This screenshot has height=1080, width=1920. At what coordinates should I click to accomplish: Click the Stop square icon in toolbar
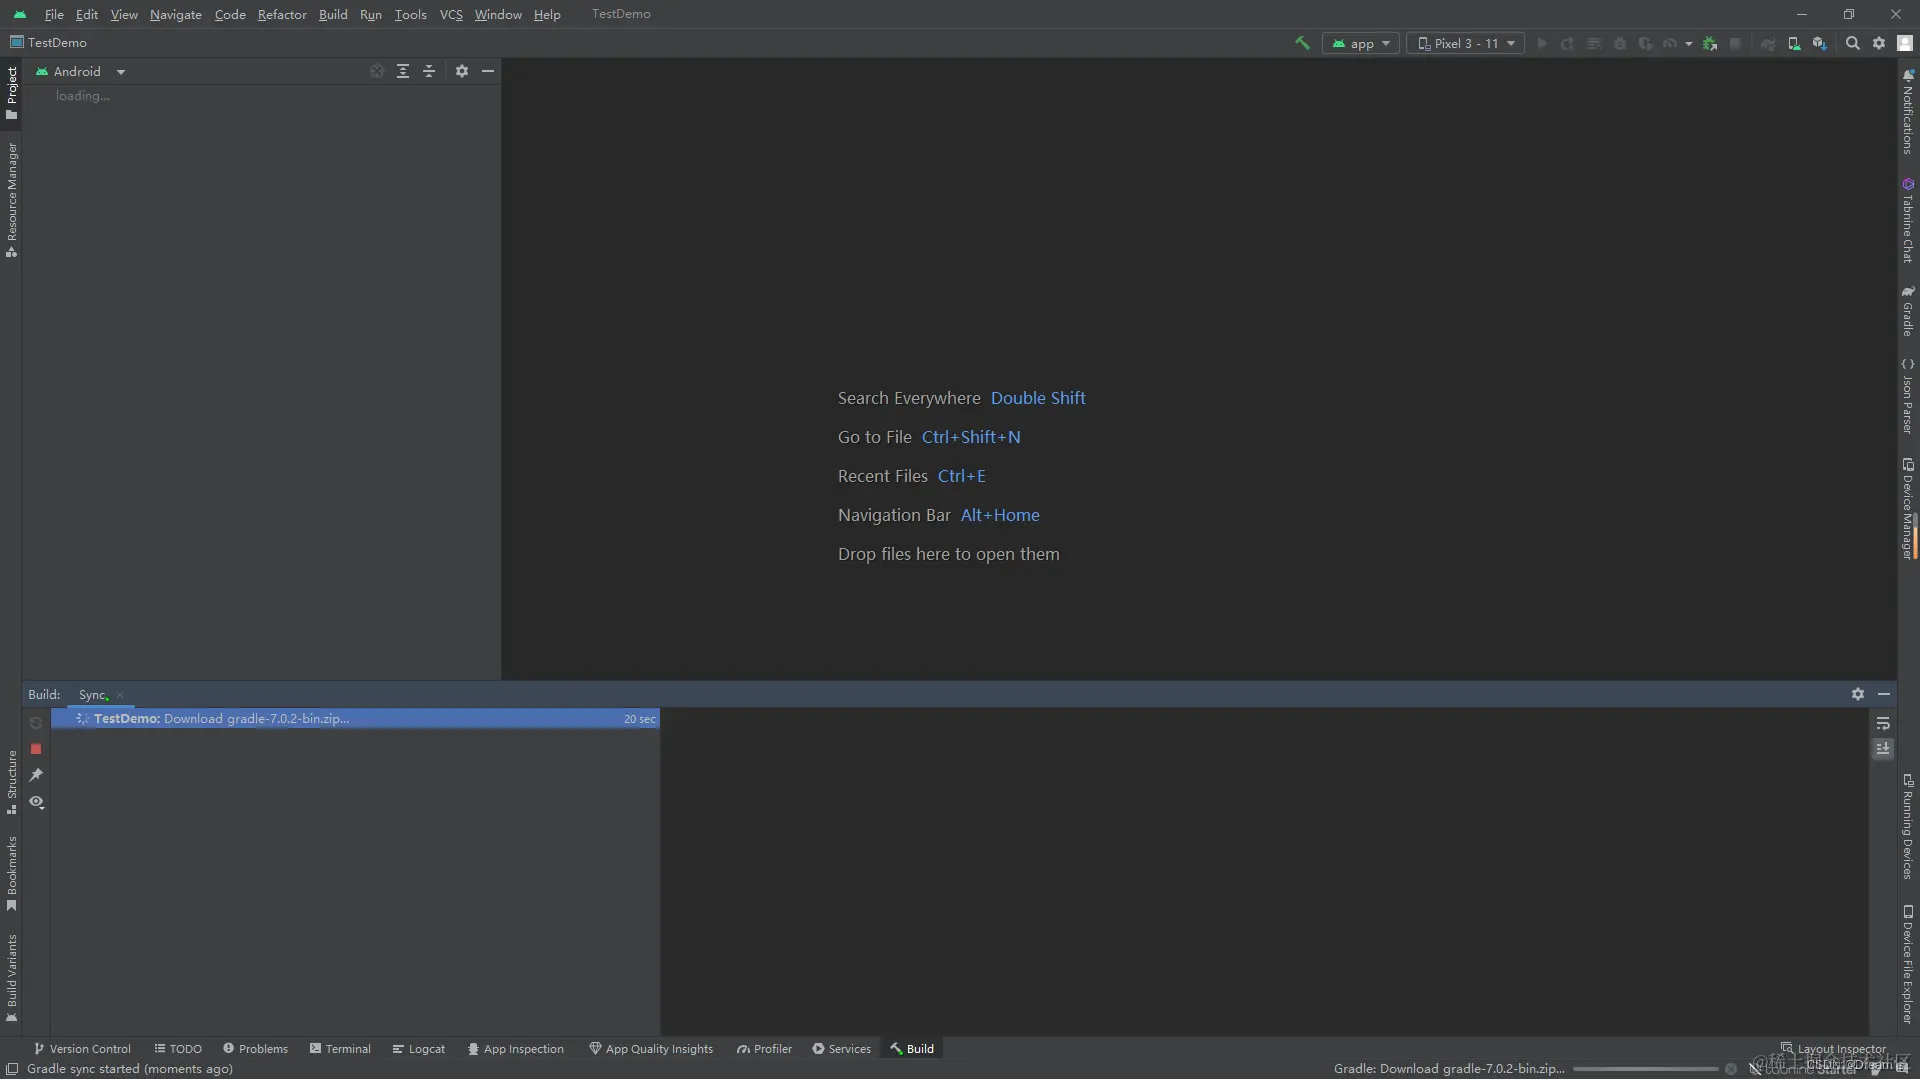tap(1736, 43)
